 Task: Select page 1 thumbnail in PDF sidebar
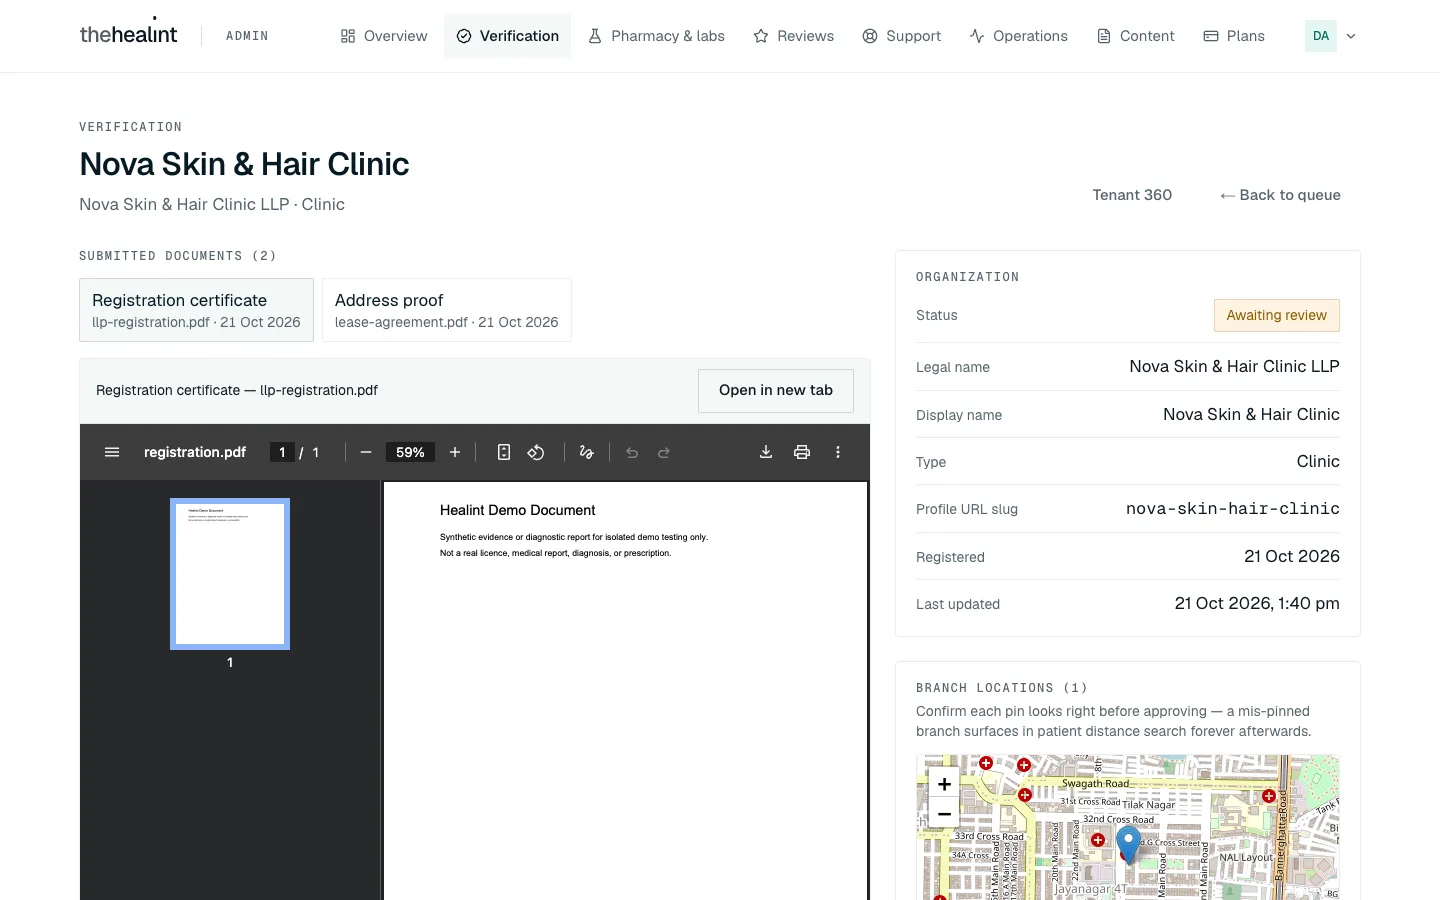pyautogui.click(x=230, y=574)
